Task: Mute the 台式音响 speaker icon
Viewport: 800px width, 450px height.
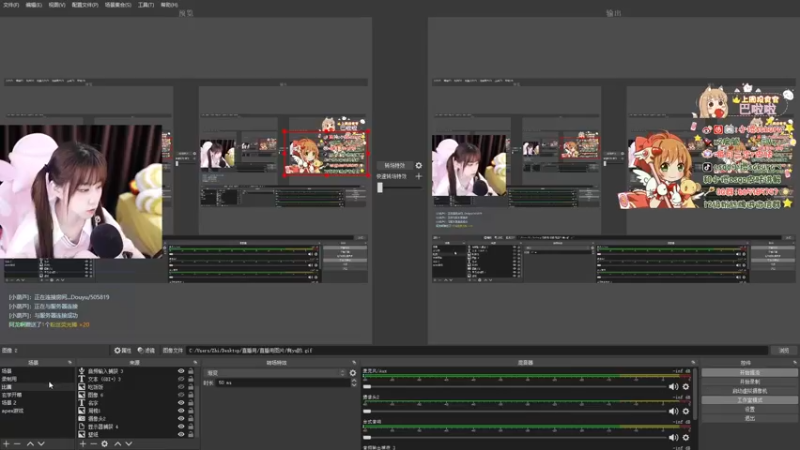Action: click(673, 437)
